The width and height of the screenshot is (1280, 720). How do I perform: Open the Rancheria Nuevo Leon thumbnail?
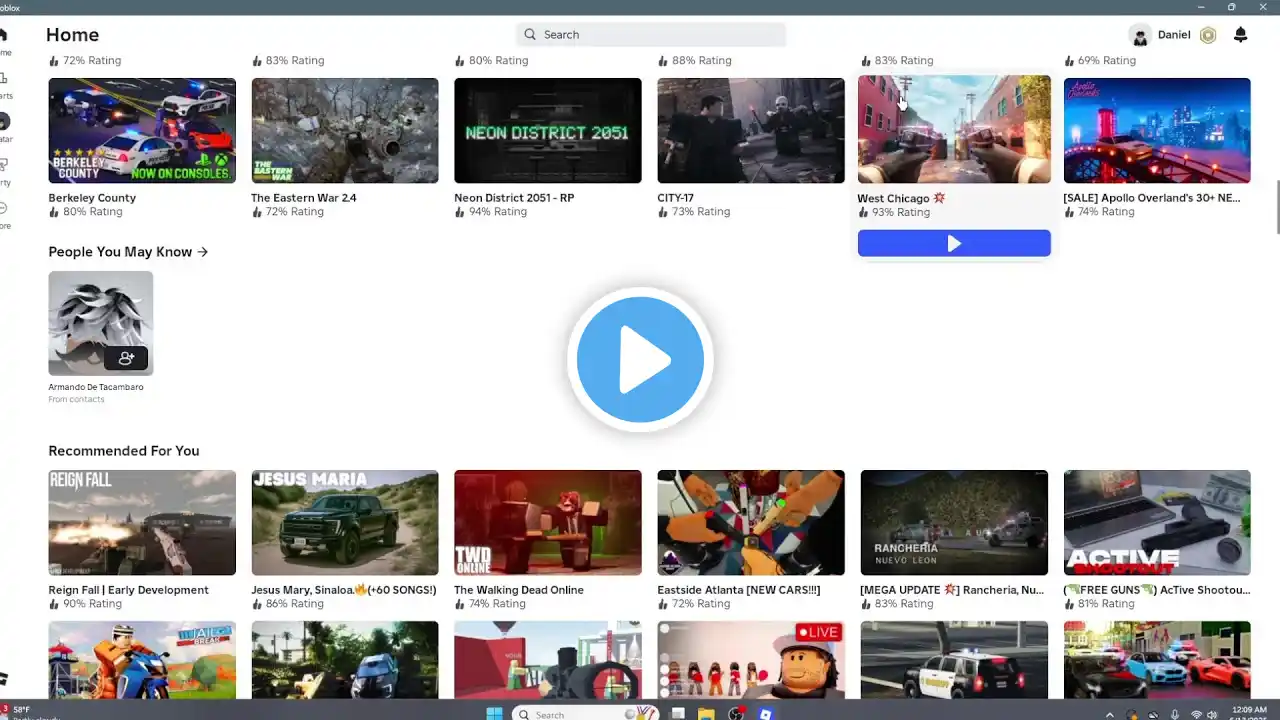point(954,523)
